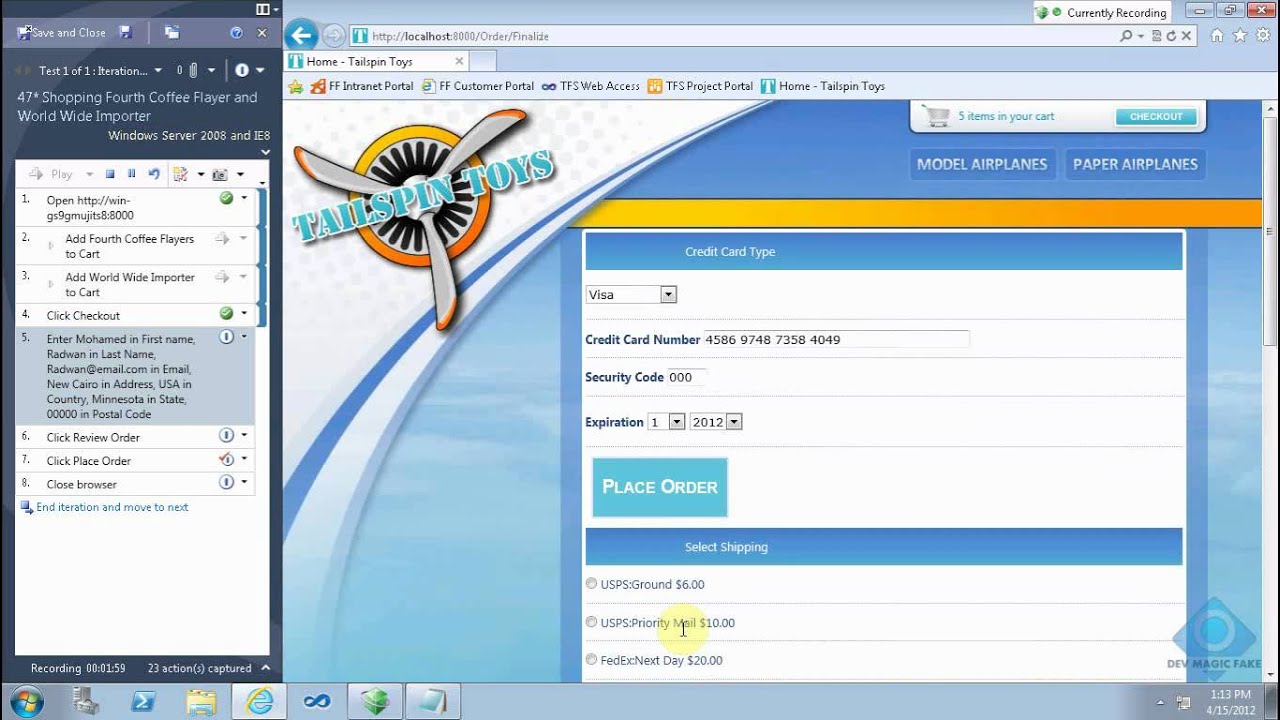The image size is (1280, 720).
Task: Click End iteration and move to next link
Action: [112, 507]
